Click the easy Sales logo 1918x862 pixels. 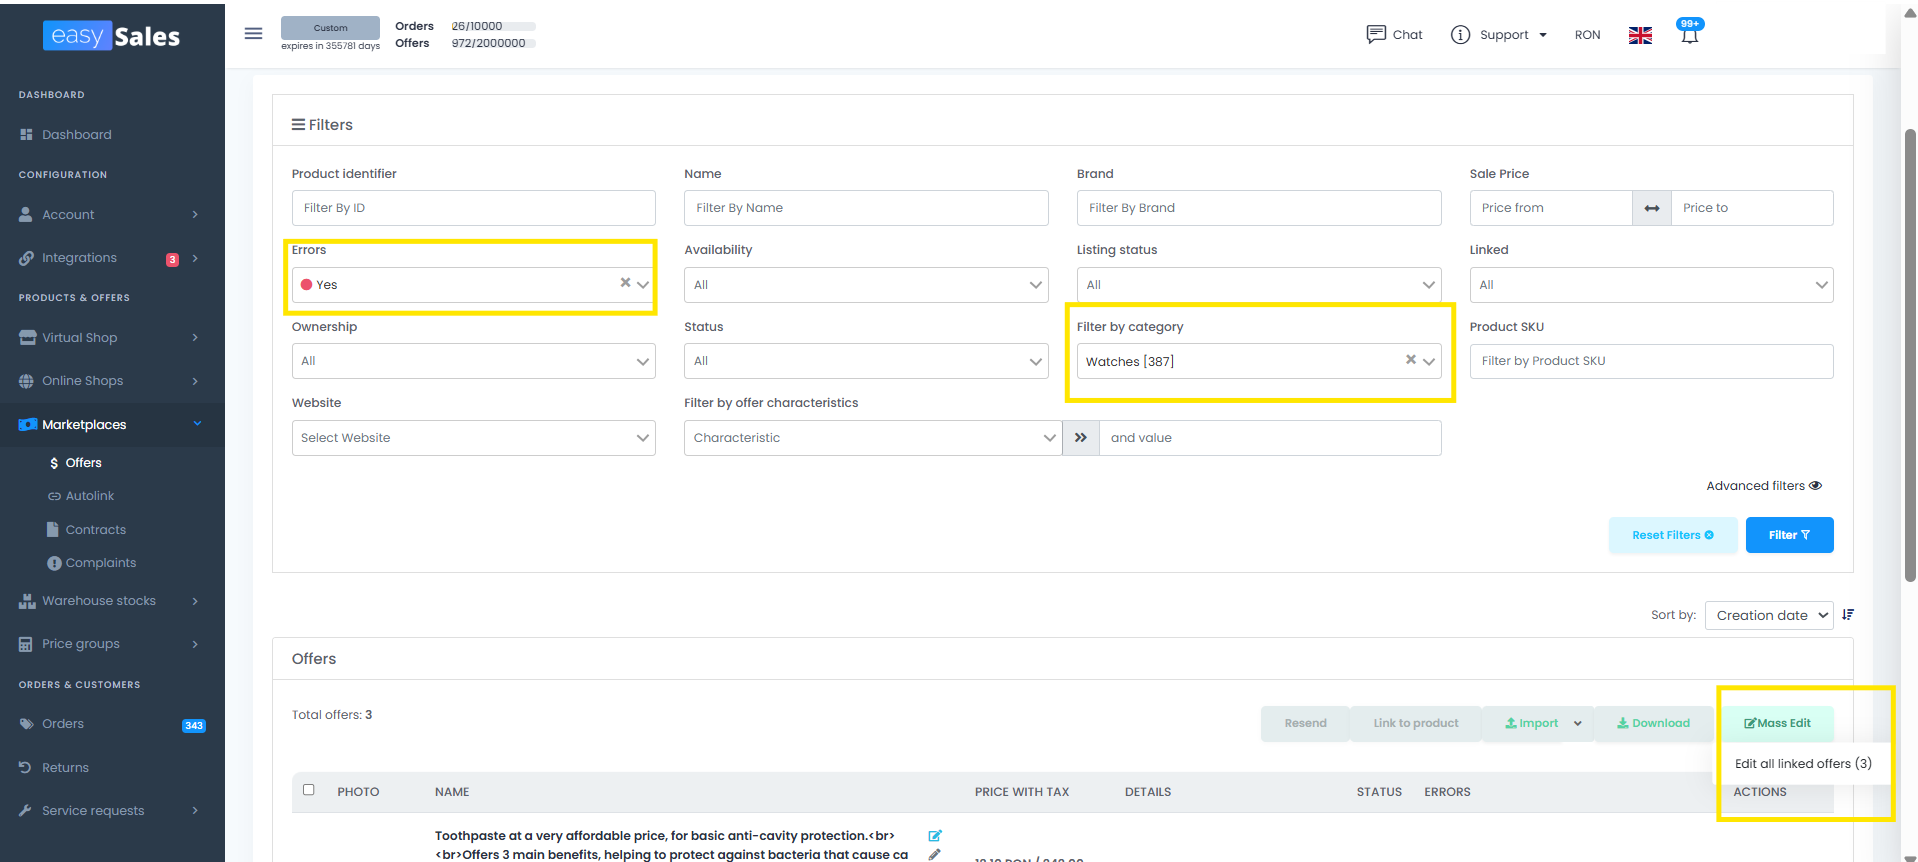(112, 36)
